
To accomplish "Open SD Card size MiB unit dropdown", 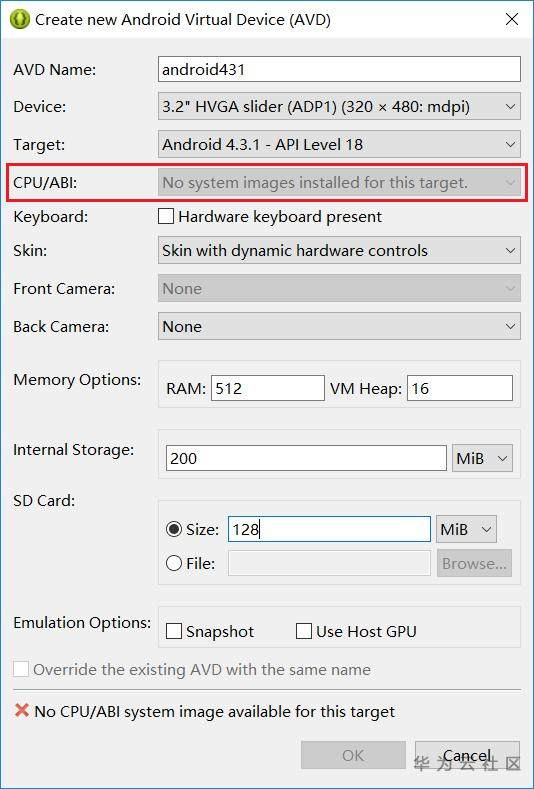I will tap(466, 529).
